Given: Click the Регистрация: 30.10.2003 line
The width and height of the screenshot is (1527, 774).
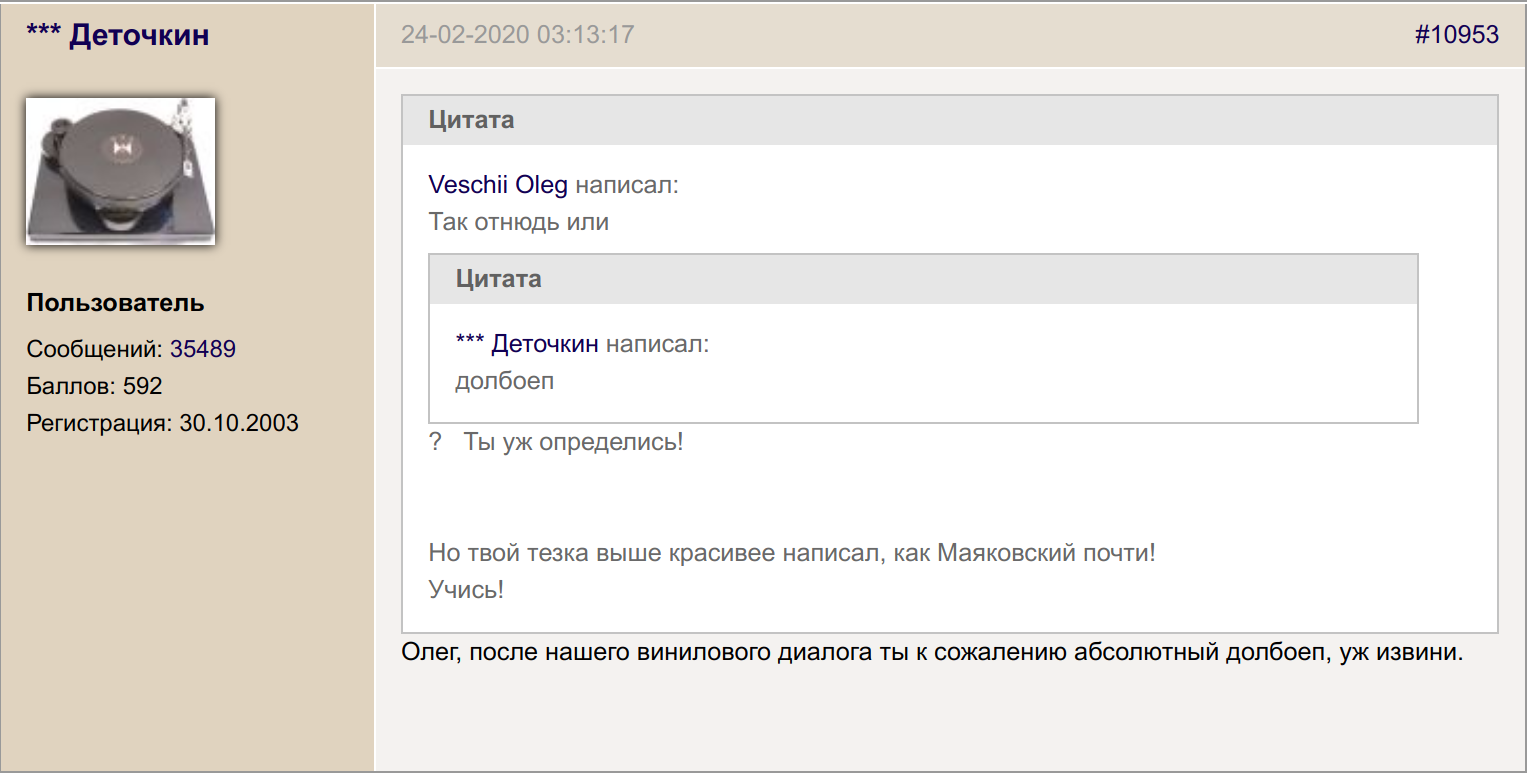Looking at the screenshot, I should (162, 423).
